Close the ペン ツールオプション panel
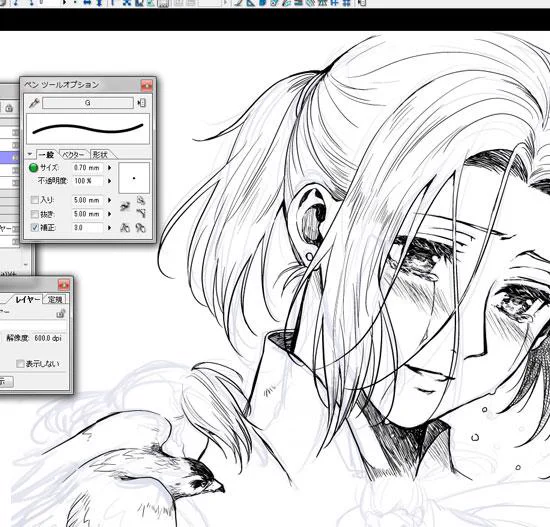Viewport: 550px width, 527px height. coord(147,85)
